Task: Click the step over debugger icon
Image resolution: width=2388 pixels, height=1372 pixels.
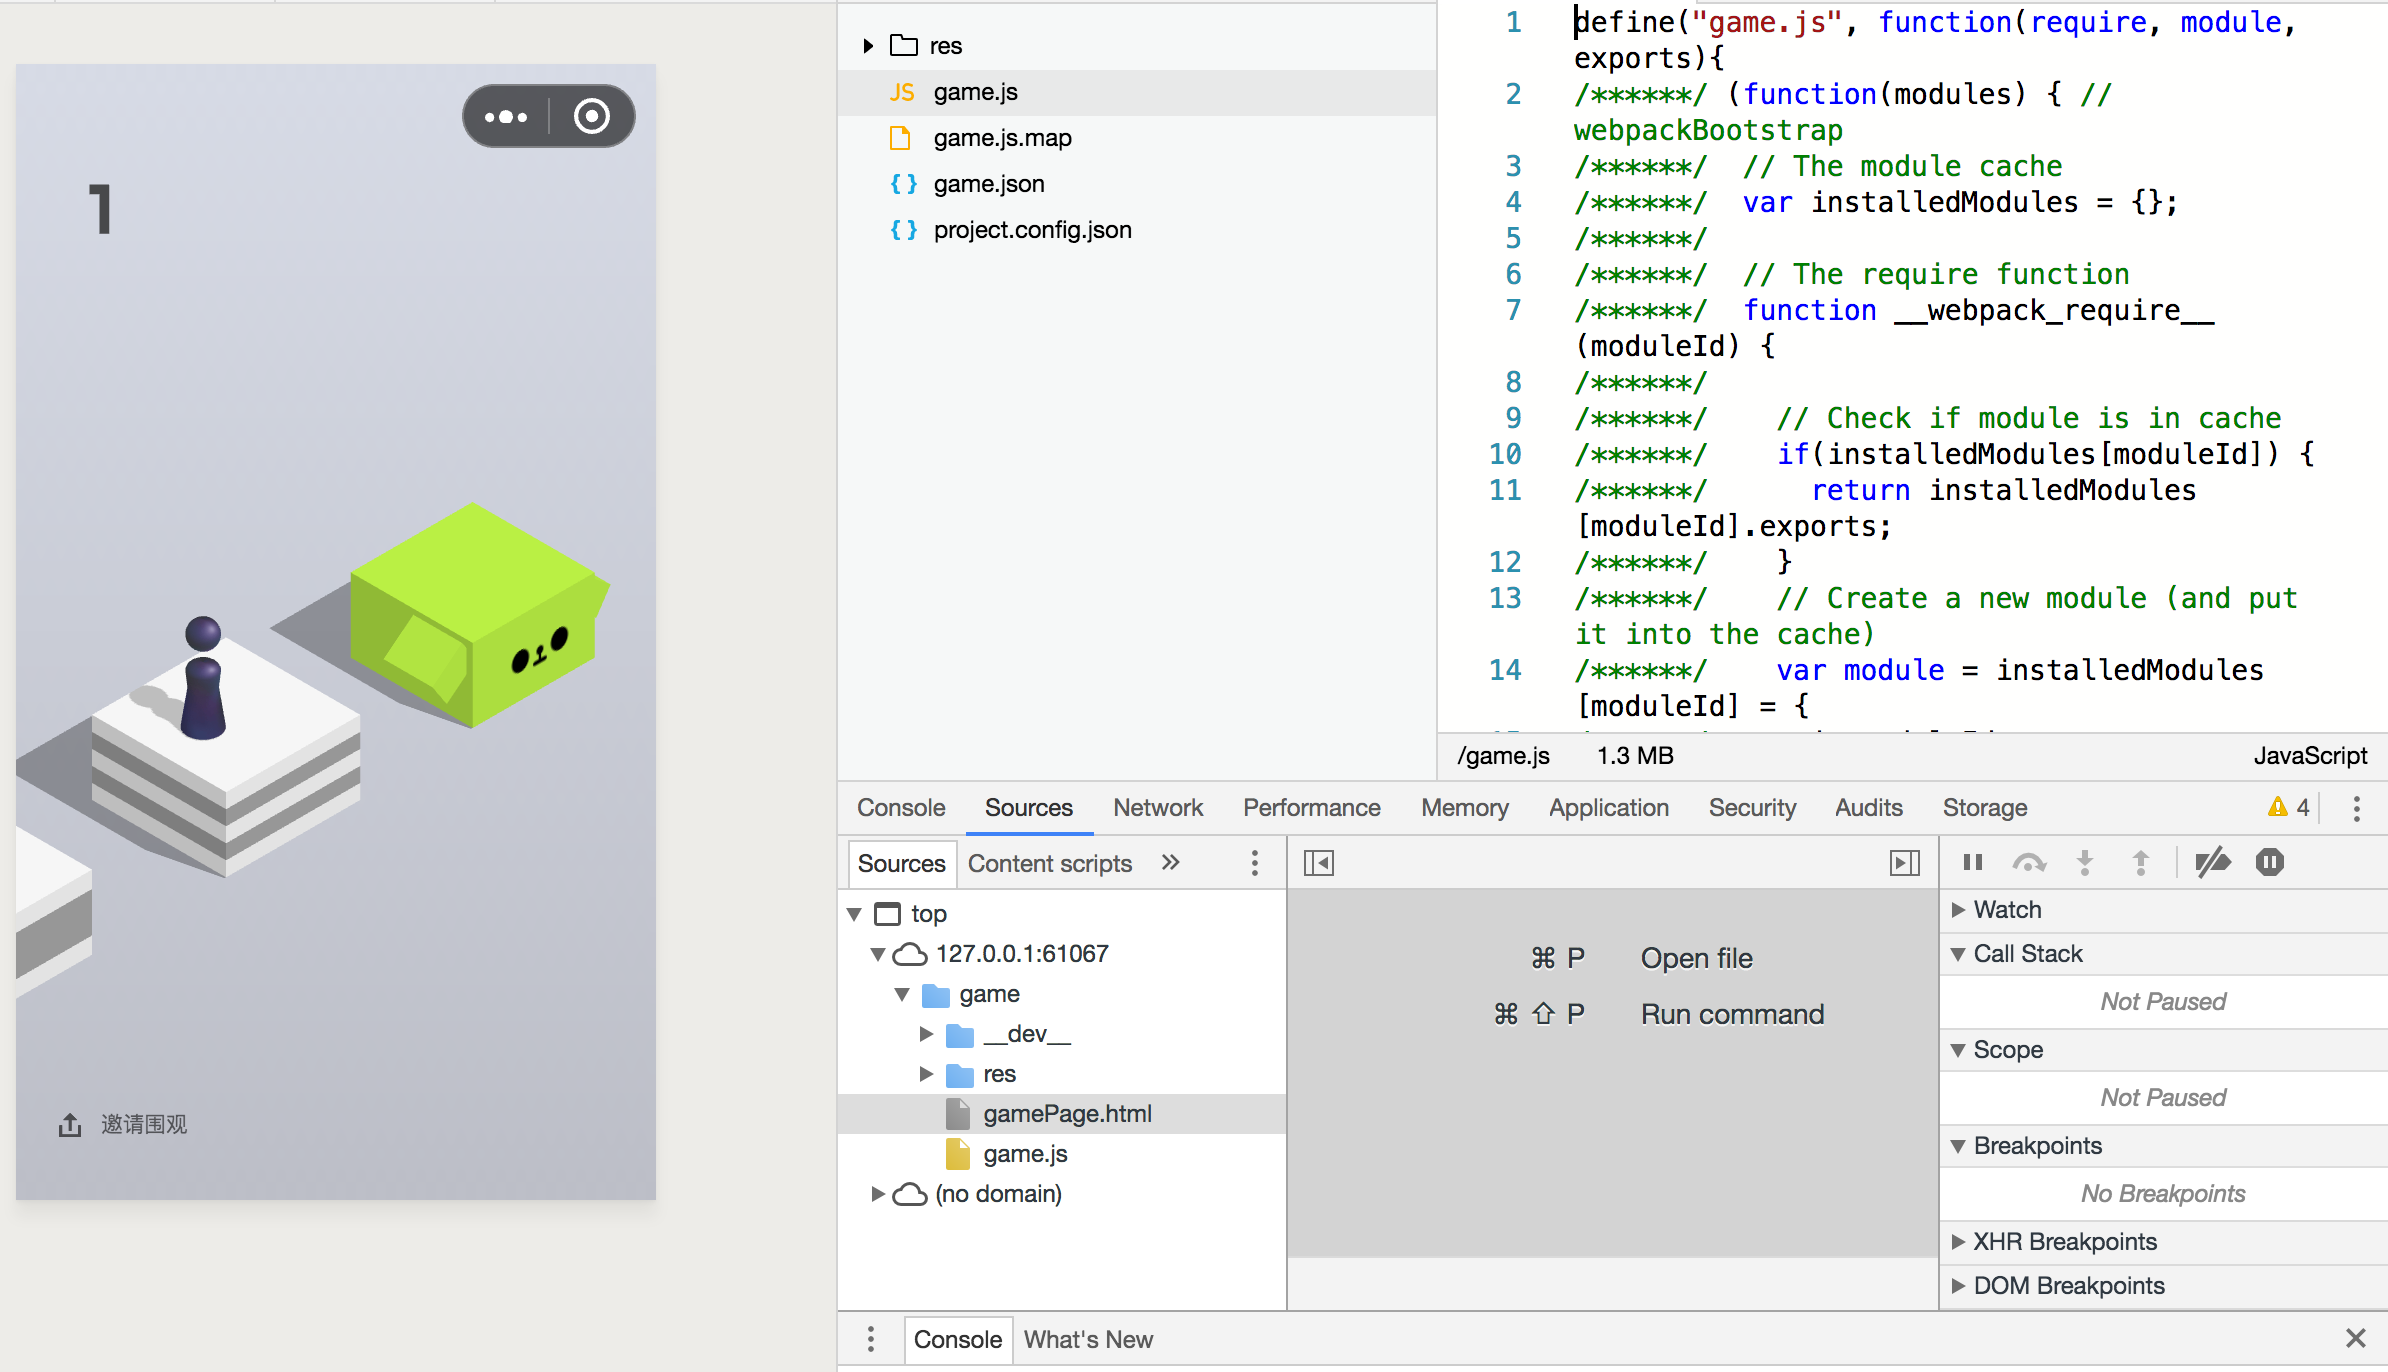Action: coord(2028,862)
